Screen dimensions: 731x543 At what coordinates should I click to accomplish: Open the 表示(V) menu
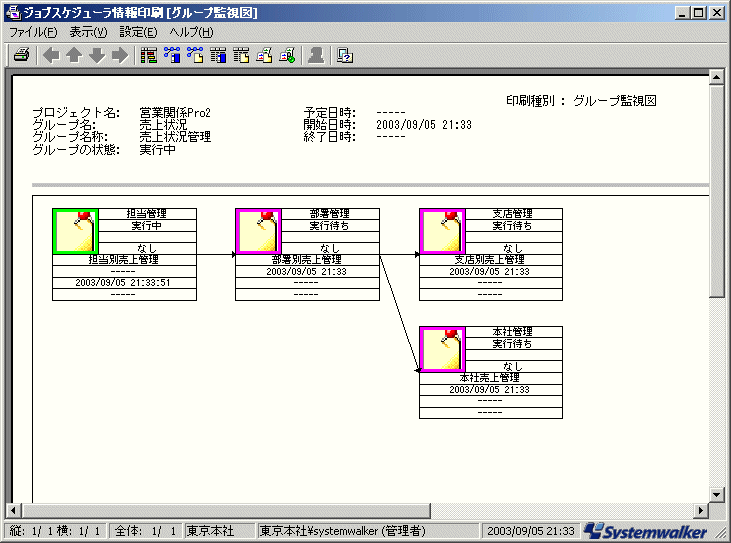click(88, 32)
